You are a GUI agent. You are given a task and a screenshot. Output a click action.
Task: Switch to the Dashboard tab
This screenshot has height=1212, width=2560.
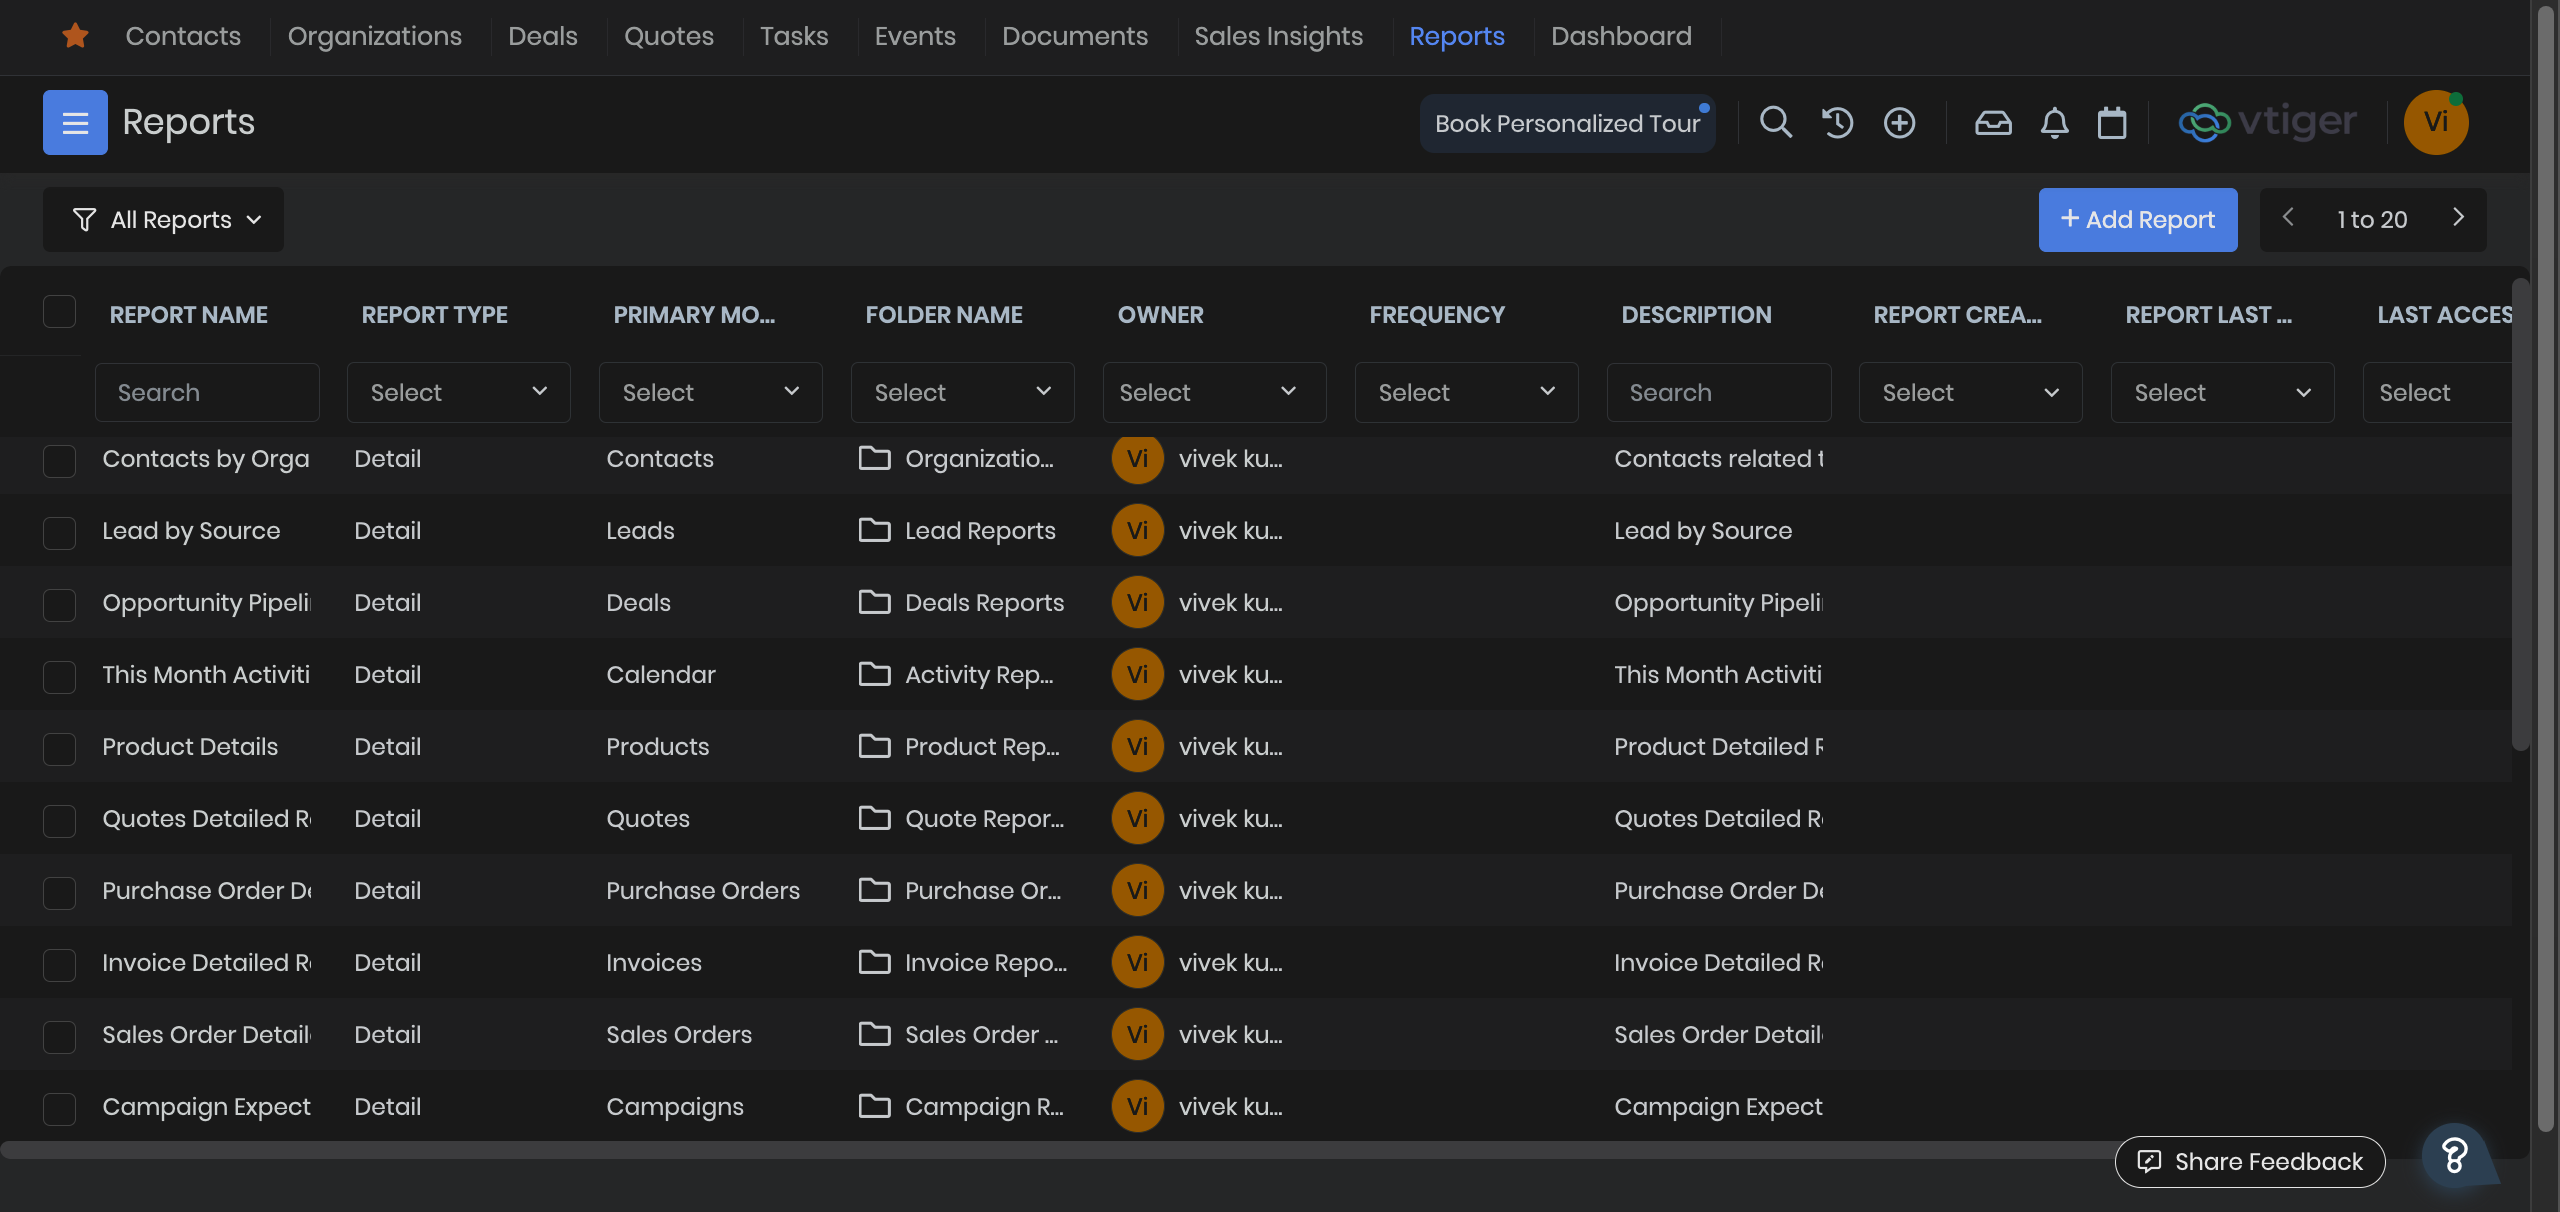(1621, 36)
